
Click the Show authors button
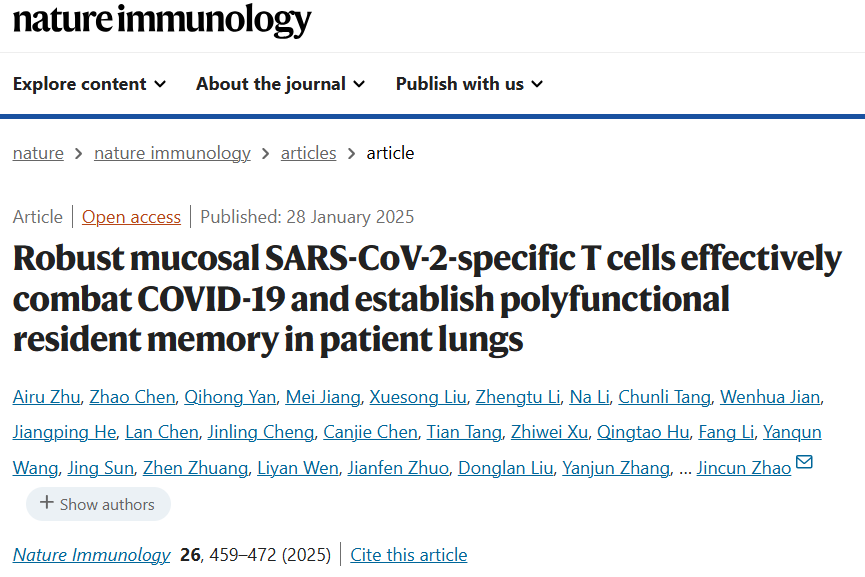[98, 504]
